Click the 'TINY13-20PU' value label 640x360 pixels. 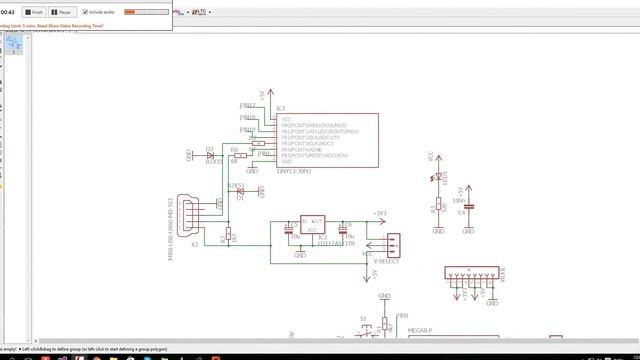point(293,171)
